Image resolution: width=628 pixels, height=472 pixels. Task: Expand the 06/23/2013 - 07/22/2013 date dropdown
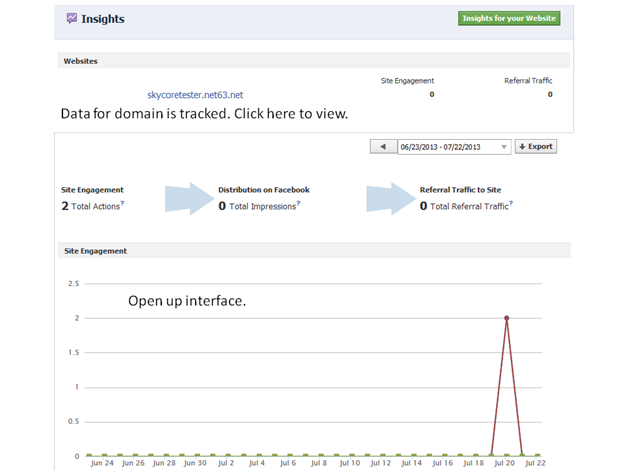coord(454,147)
